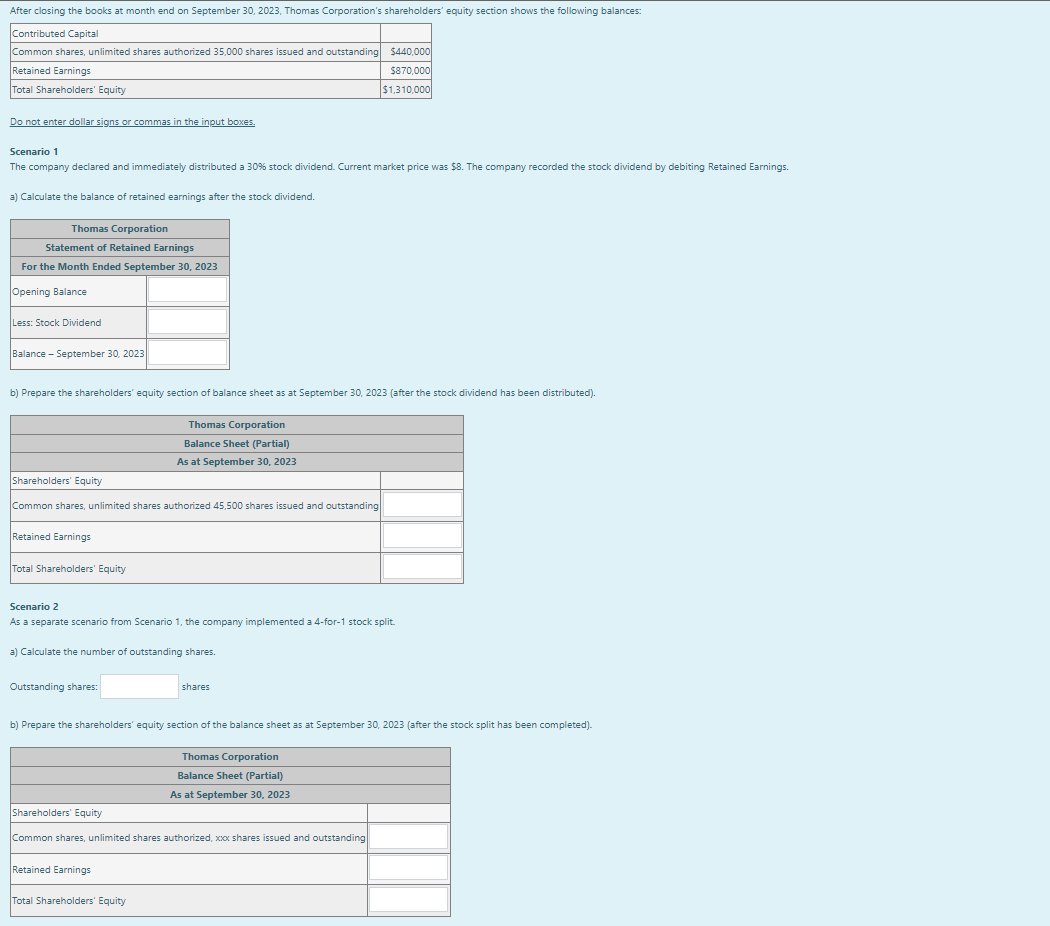Select the $440,000 value cell

point(405,52)
